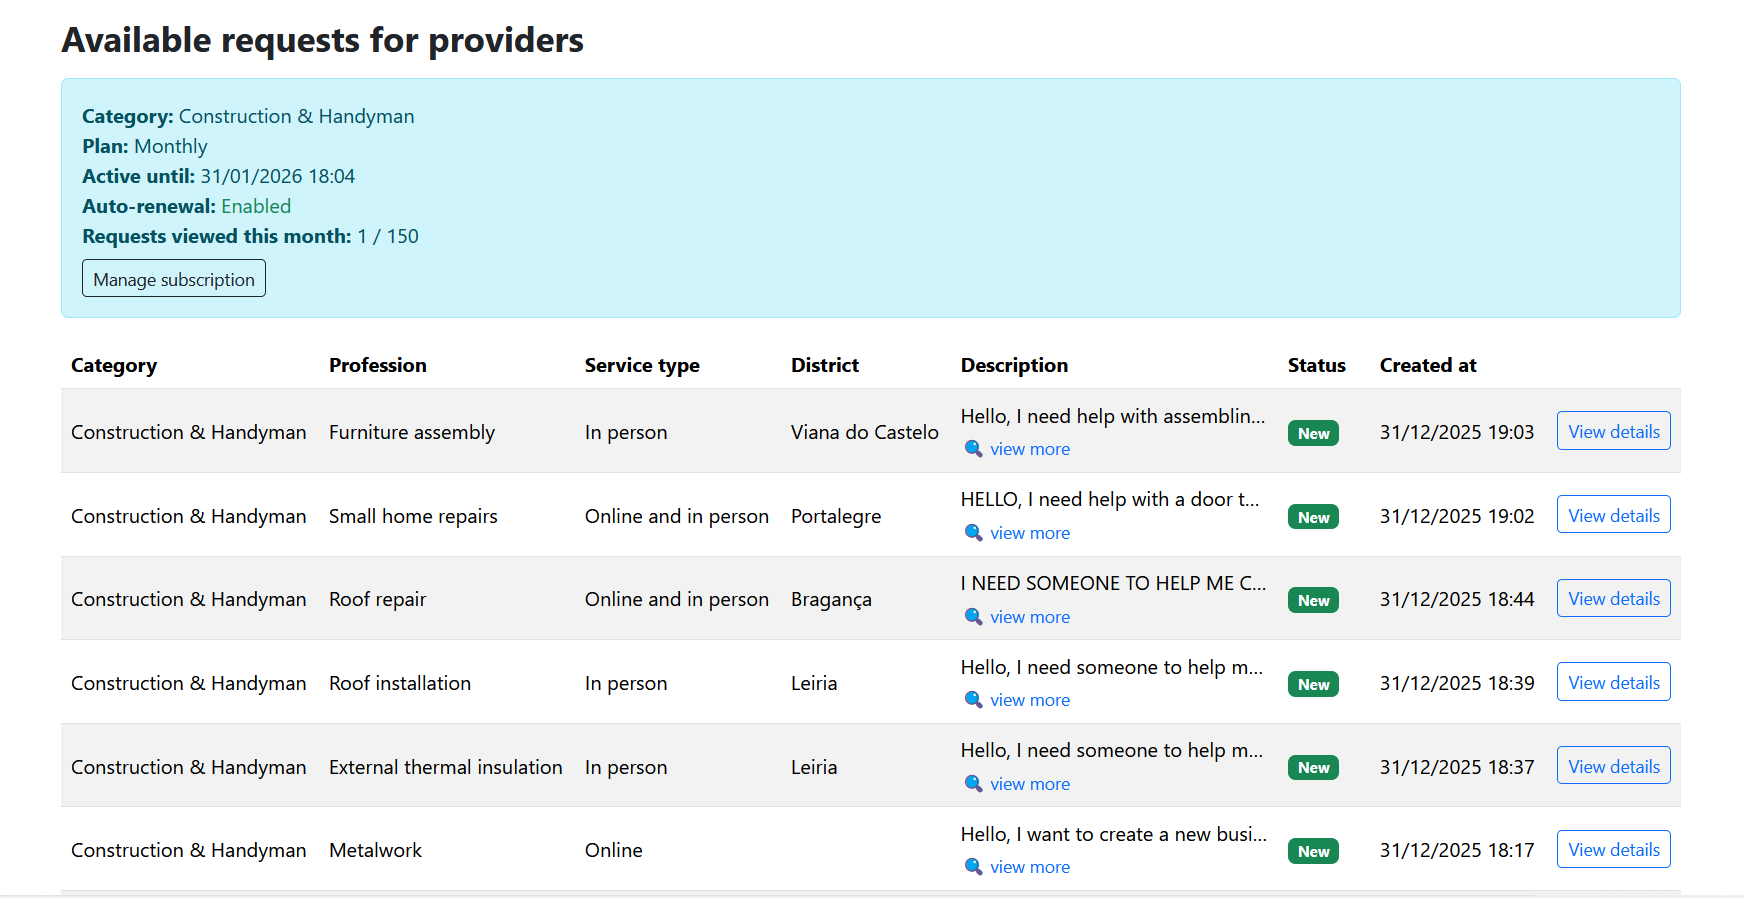View details for the Metalwork request
Image resolution: width=1745 pixels, height=898 pixels.
coord(1613,850)
